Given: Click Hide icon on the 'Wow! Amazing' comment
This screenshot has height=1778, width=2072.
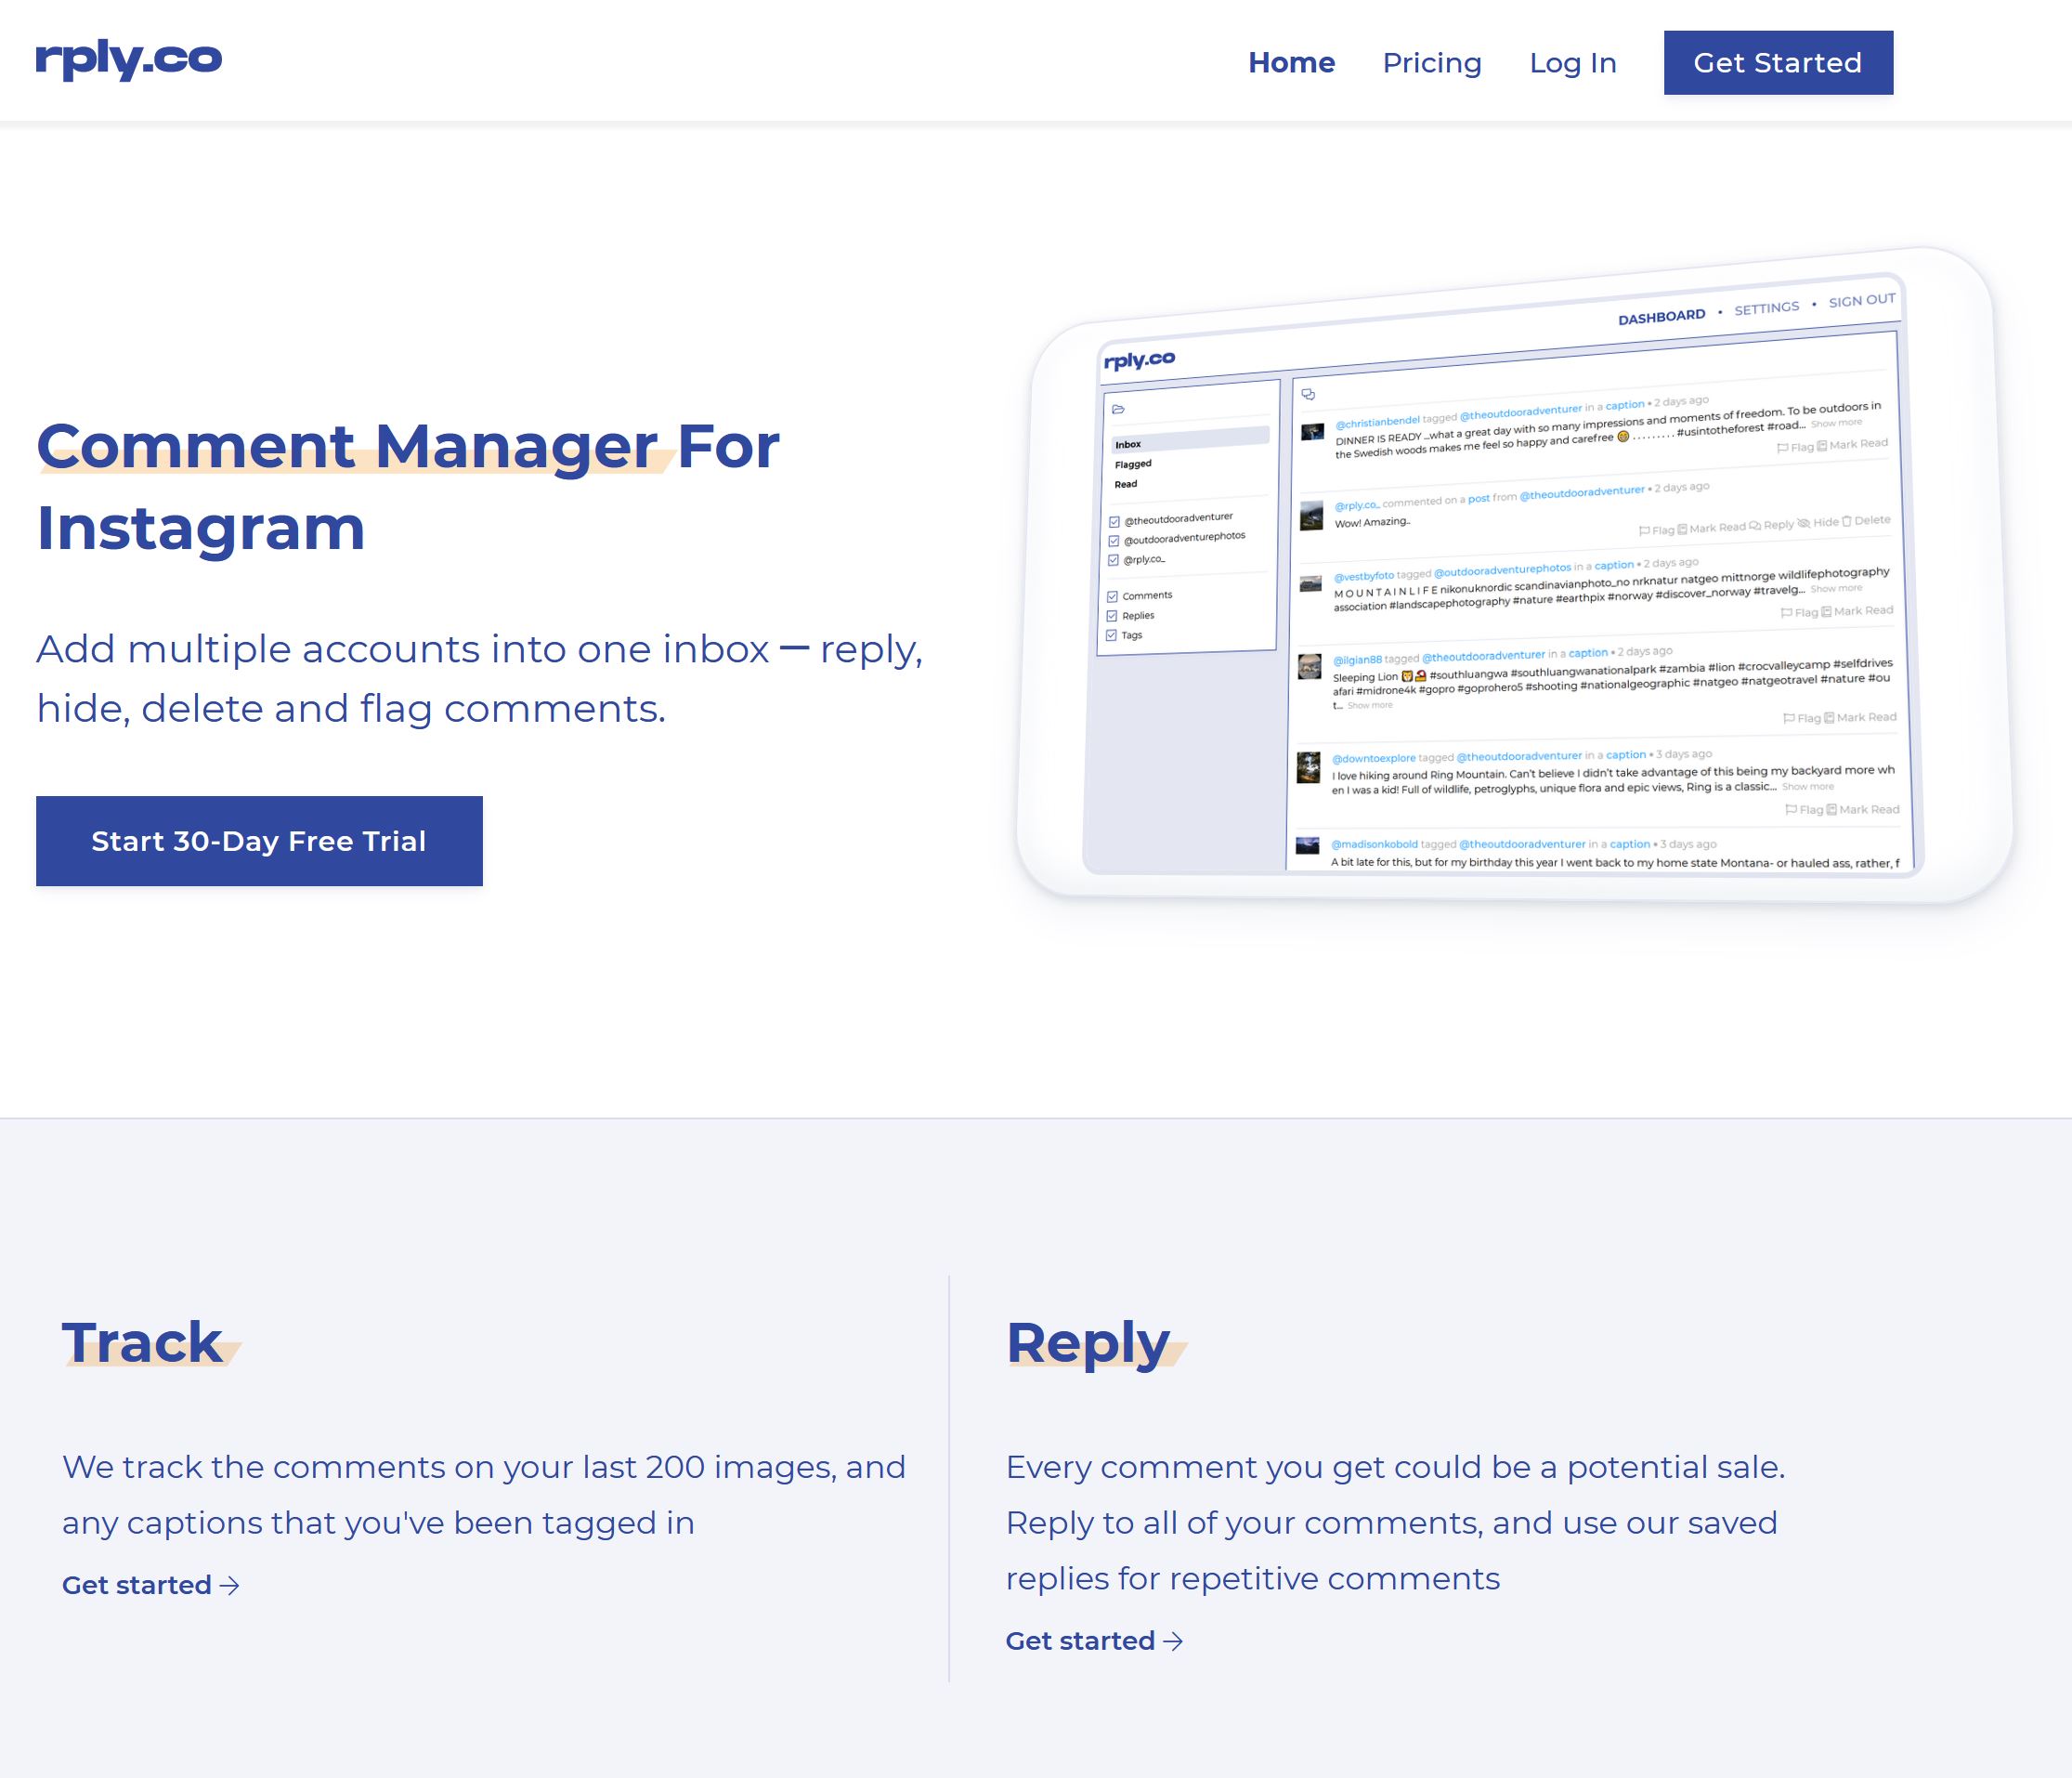Looking at the screenshot, I should coord(1804,523).
